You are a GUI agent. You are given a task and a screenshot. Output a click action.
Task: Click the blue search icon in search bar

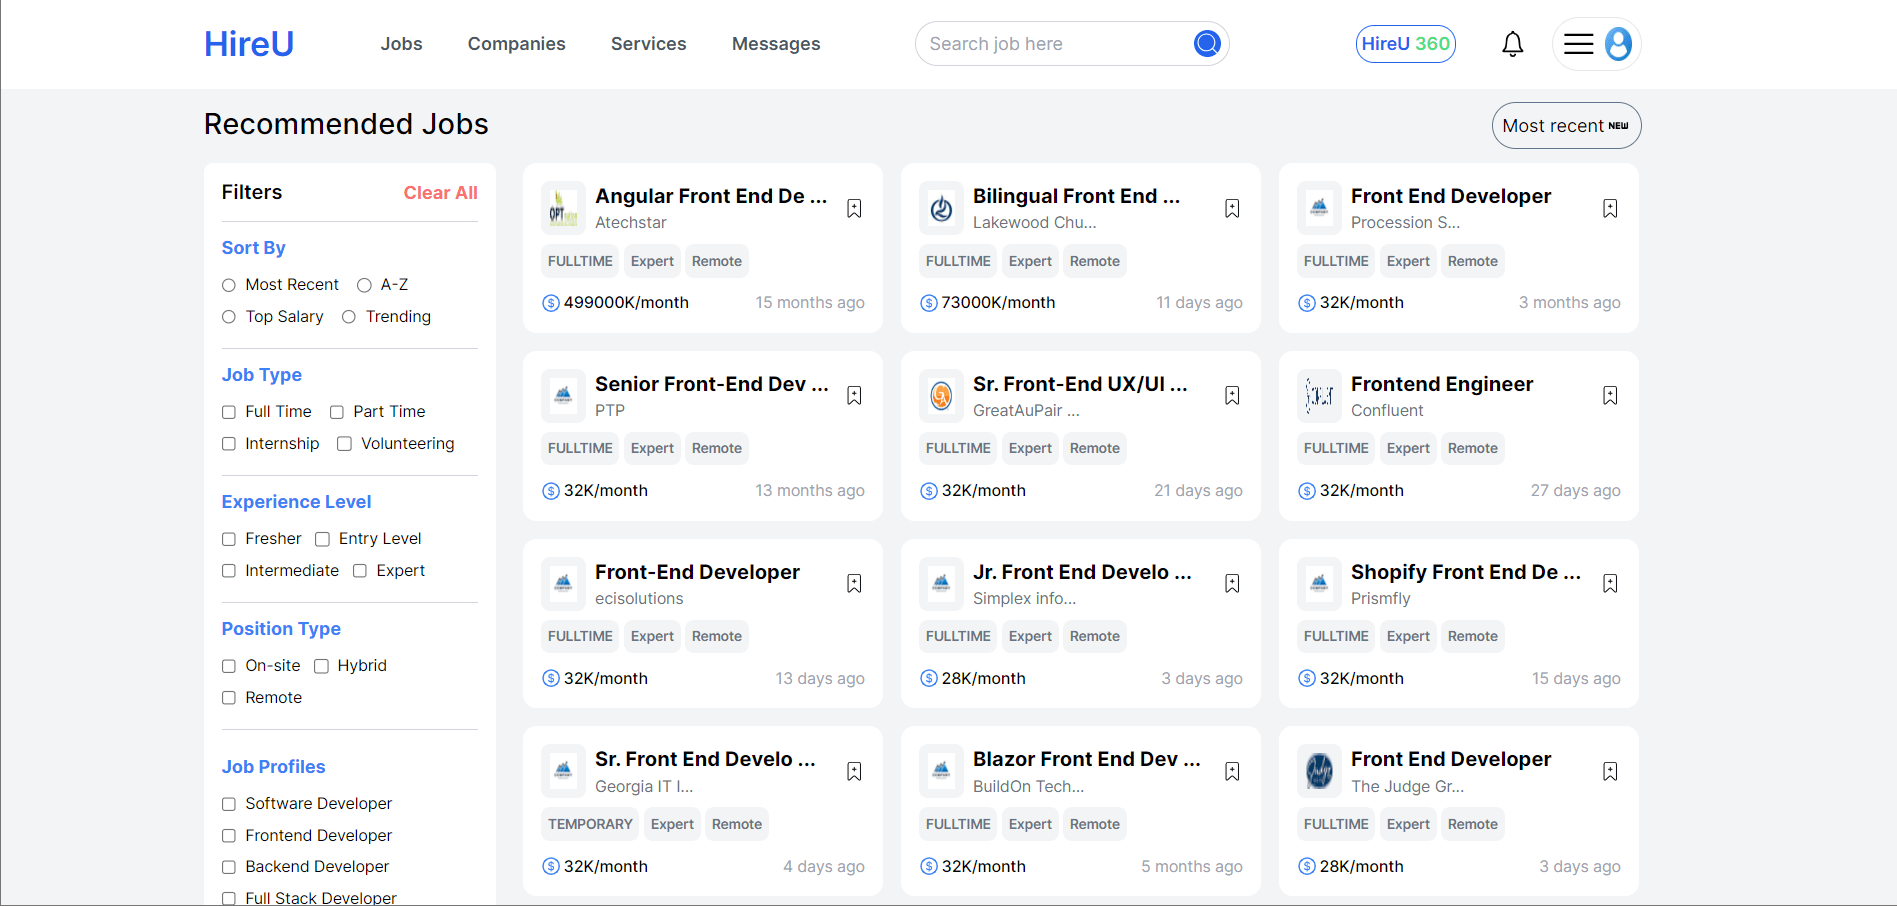1207,44
